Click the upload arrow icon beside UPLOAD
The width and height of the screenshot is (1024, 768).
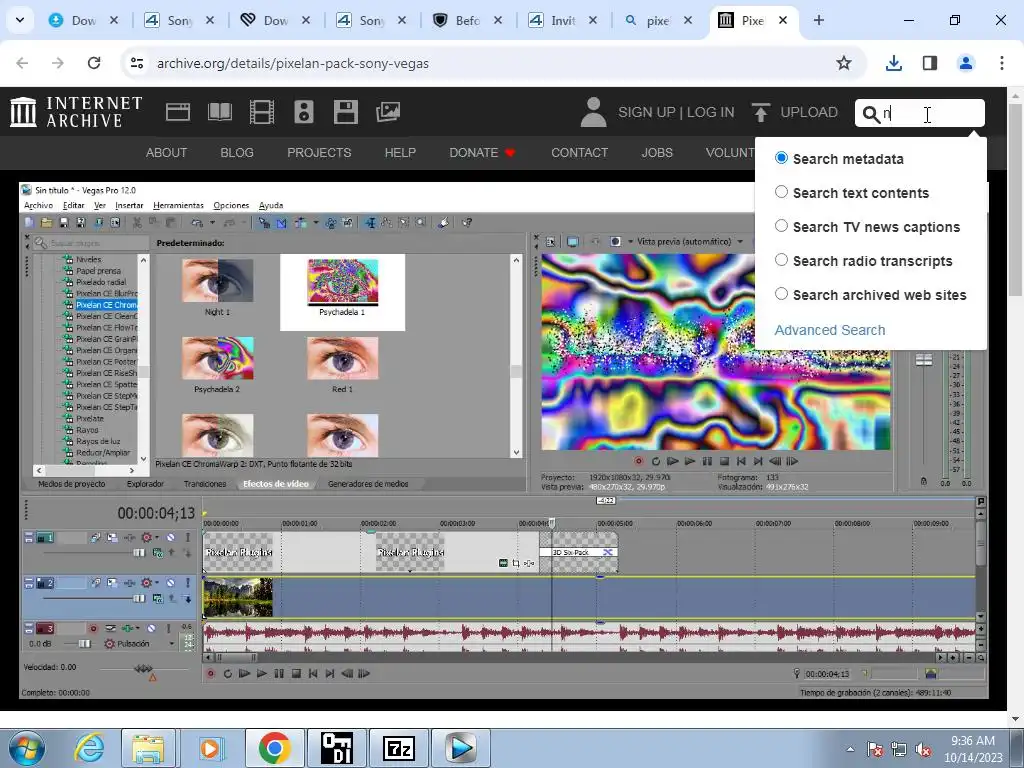point(760,112)
